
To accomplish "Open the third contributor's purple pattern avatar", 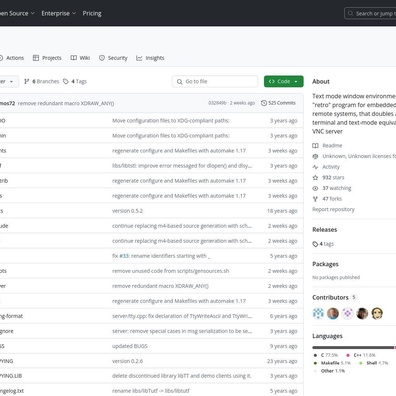I will coord(348,313).
